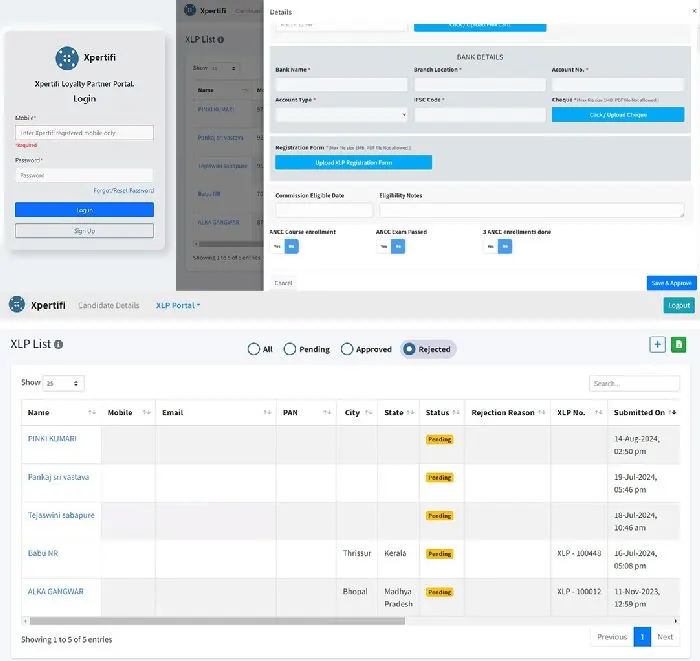The width and height of the screenshot is (700, 661).
Task: Focus the Mobile input on login form
Action: click(84, 133)
